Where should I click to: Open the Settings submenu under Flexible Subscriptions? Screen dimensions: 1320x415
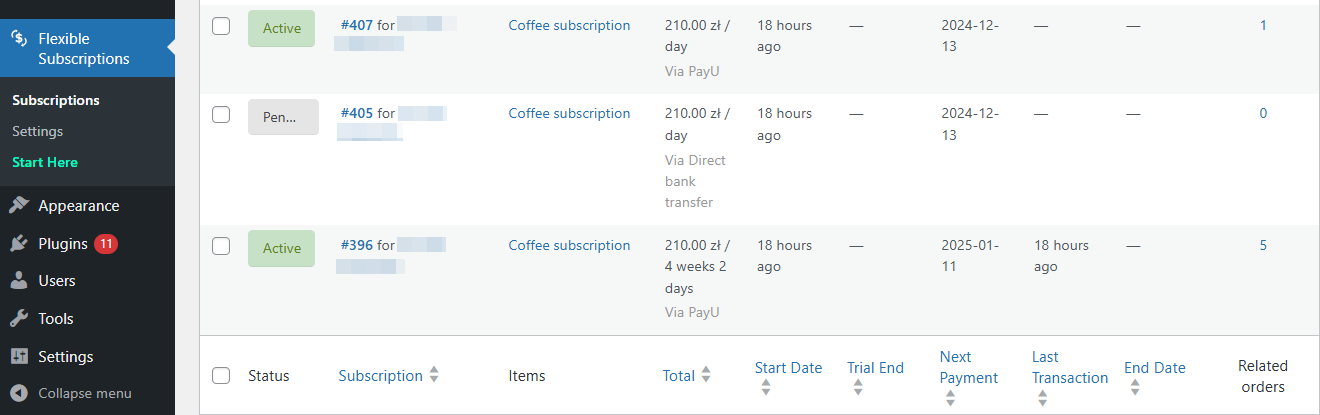[x=38, y=131]
